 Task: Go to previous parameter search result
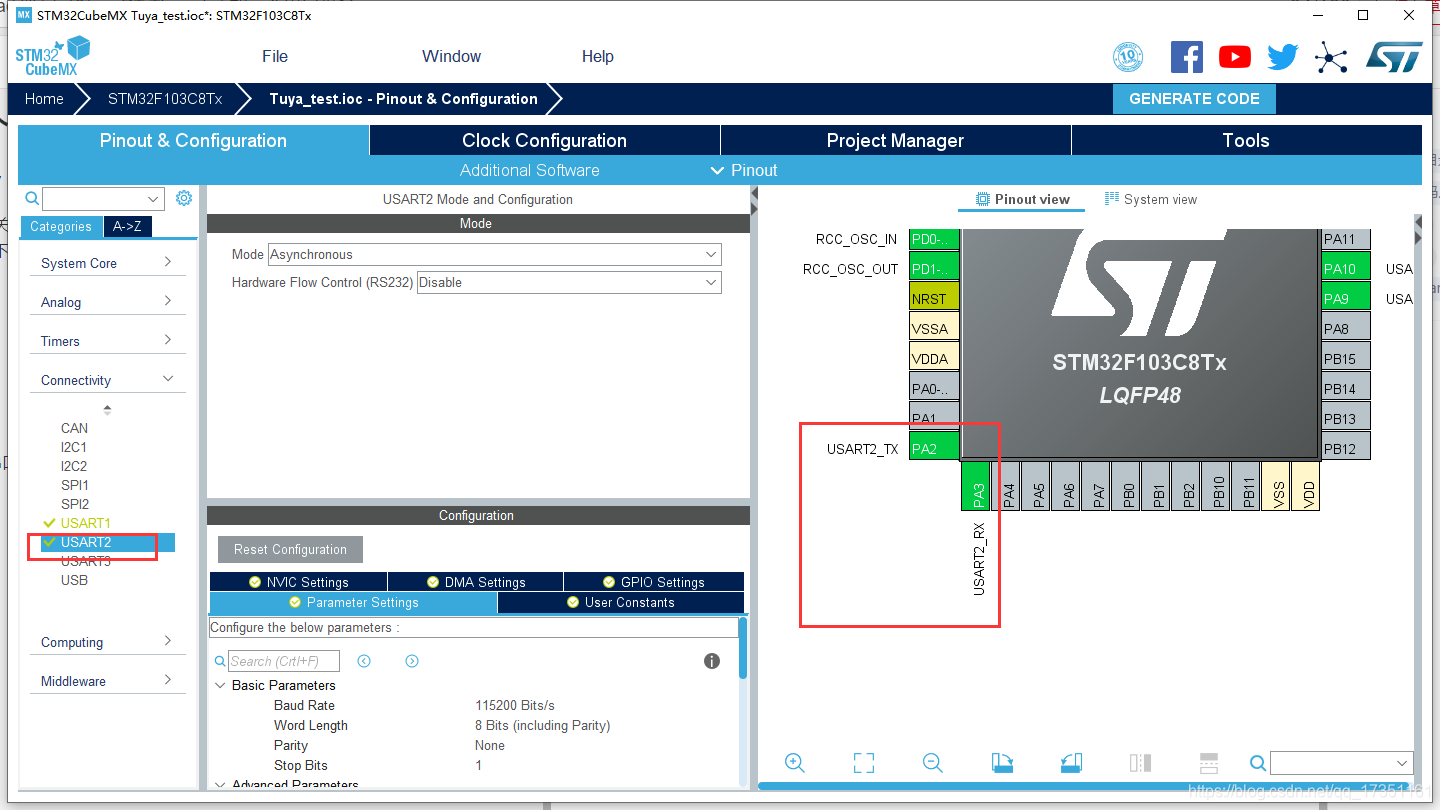[x=364, y=661]
